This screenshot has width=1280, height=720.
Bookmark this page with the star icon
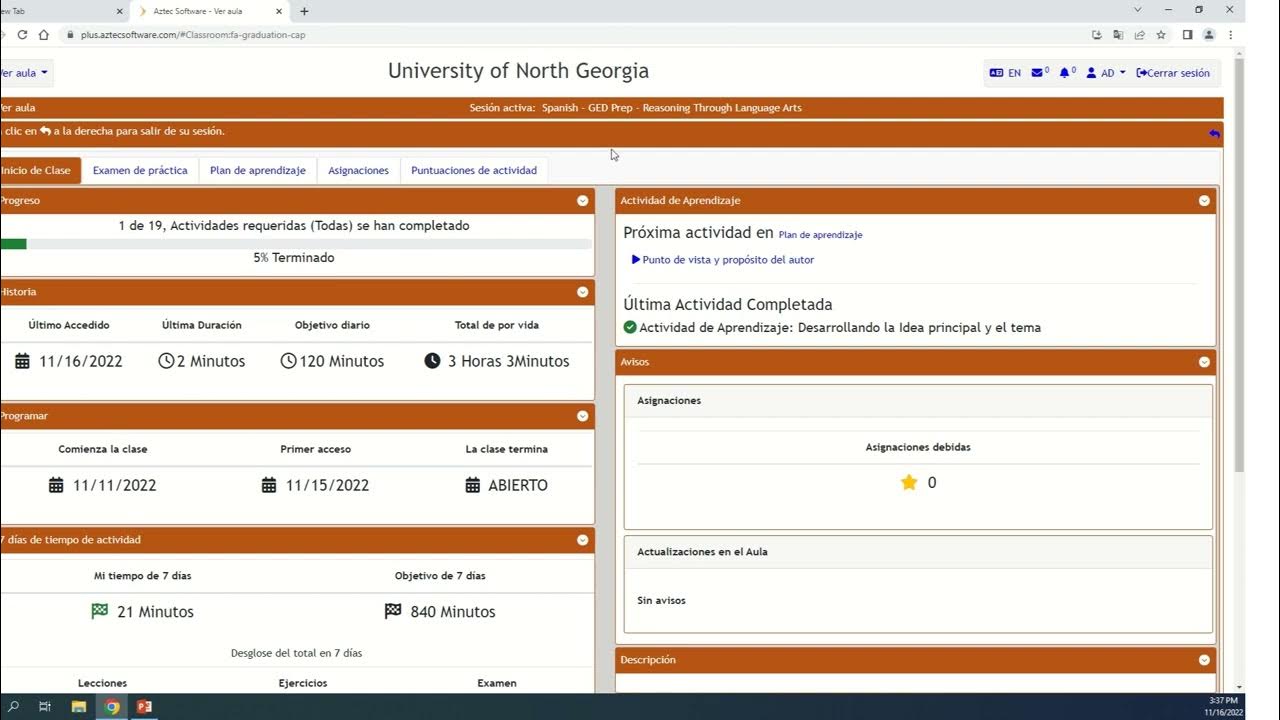coord(1161,34)
